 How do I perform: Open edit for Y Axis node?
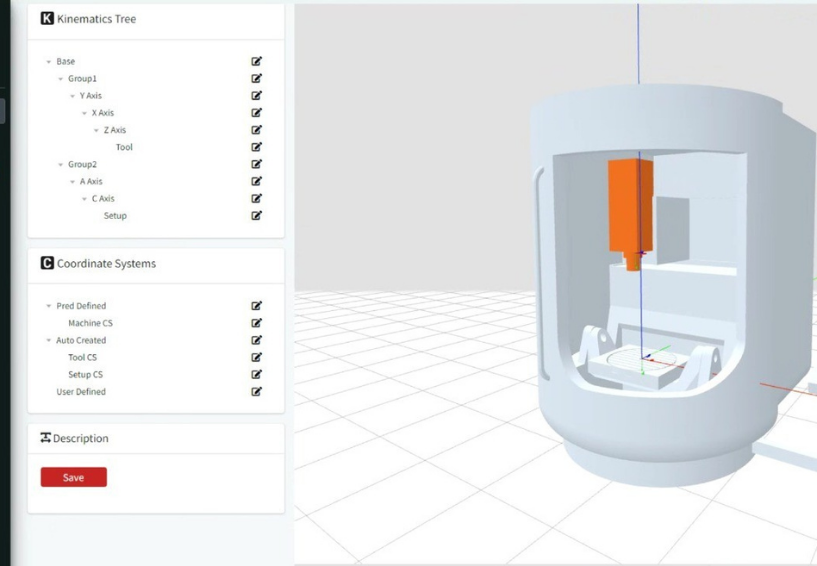[x=257, y=96]
